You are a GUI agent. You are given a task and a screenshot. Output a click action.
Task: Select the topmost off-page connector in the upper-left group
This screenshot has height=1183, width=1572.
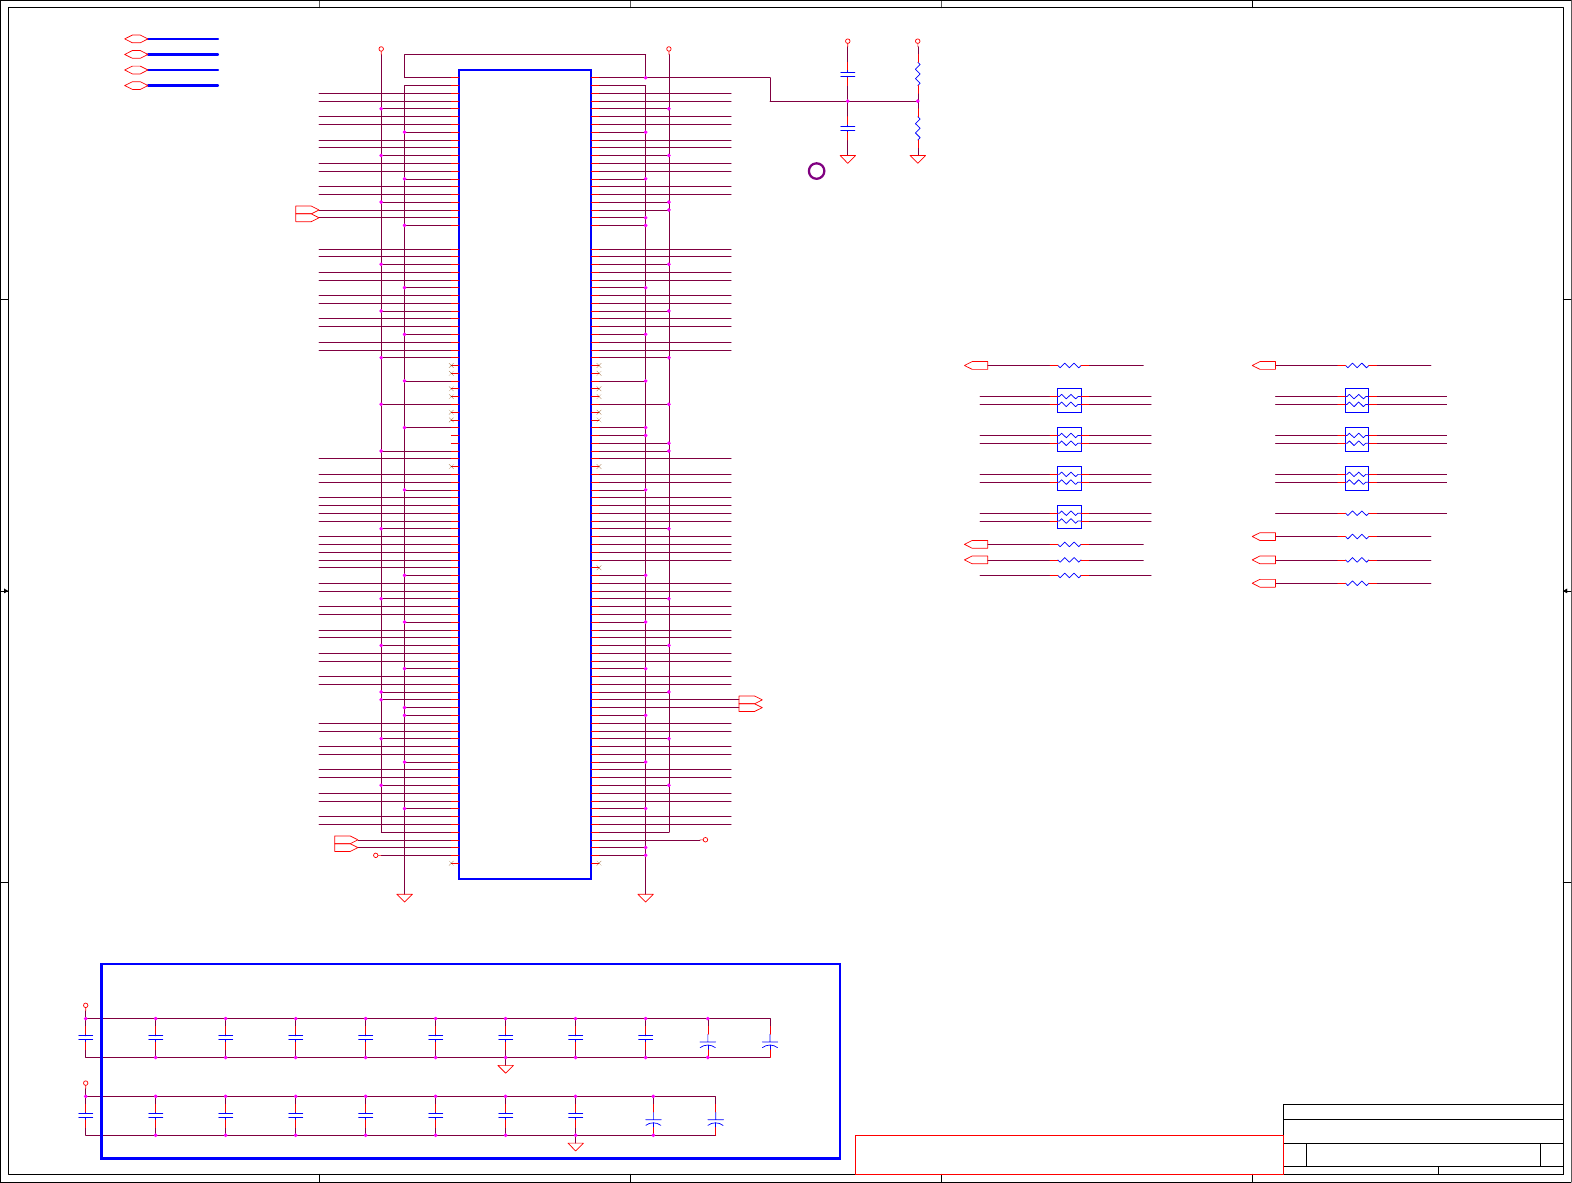click(x=136, y=39)
